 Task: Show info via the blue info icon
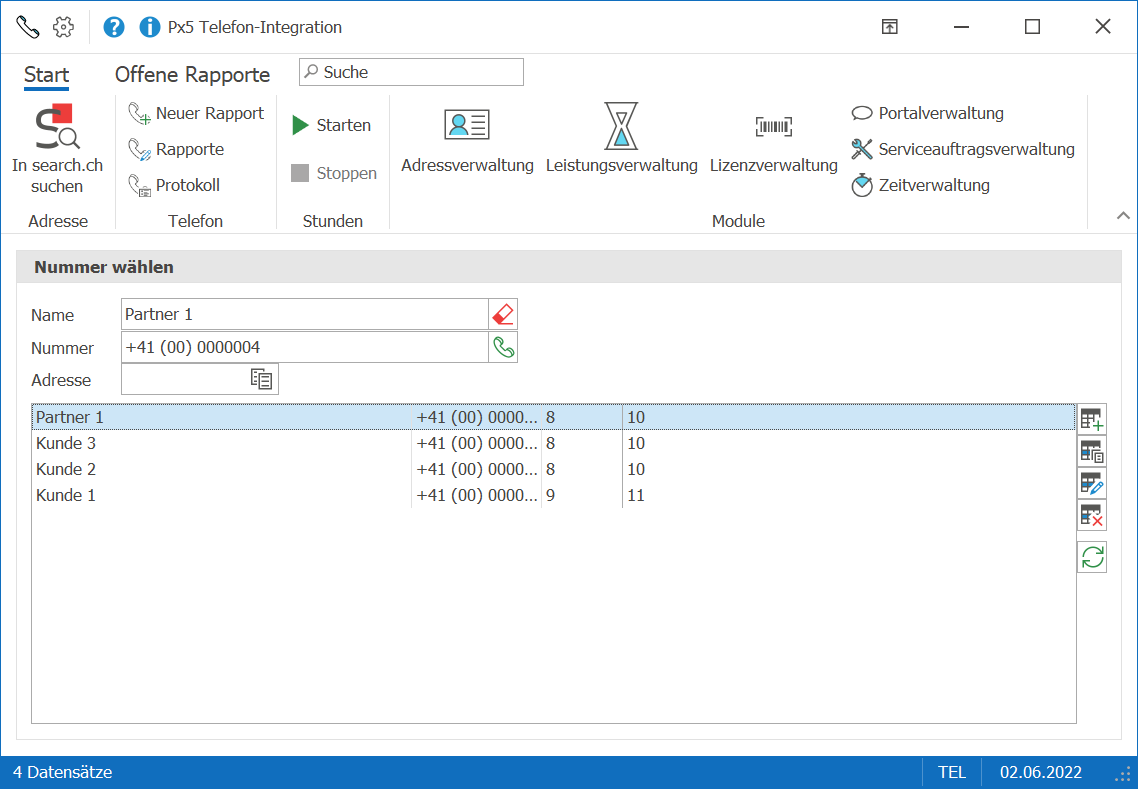(150, 27)
